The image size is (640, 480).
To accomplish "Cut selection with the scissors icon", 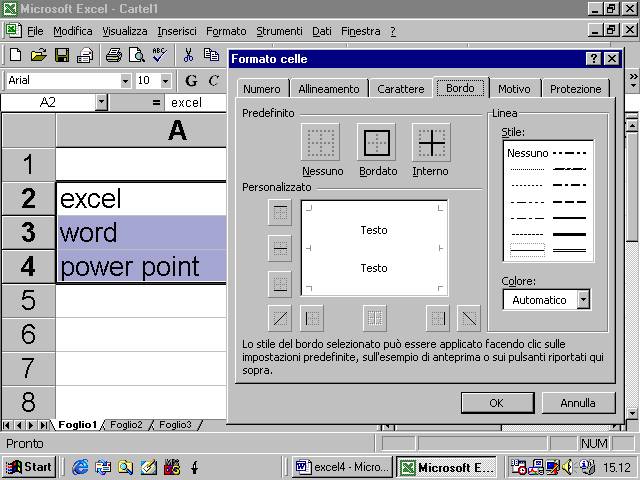I will click(x=188, y=55).
